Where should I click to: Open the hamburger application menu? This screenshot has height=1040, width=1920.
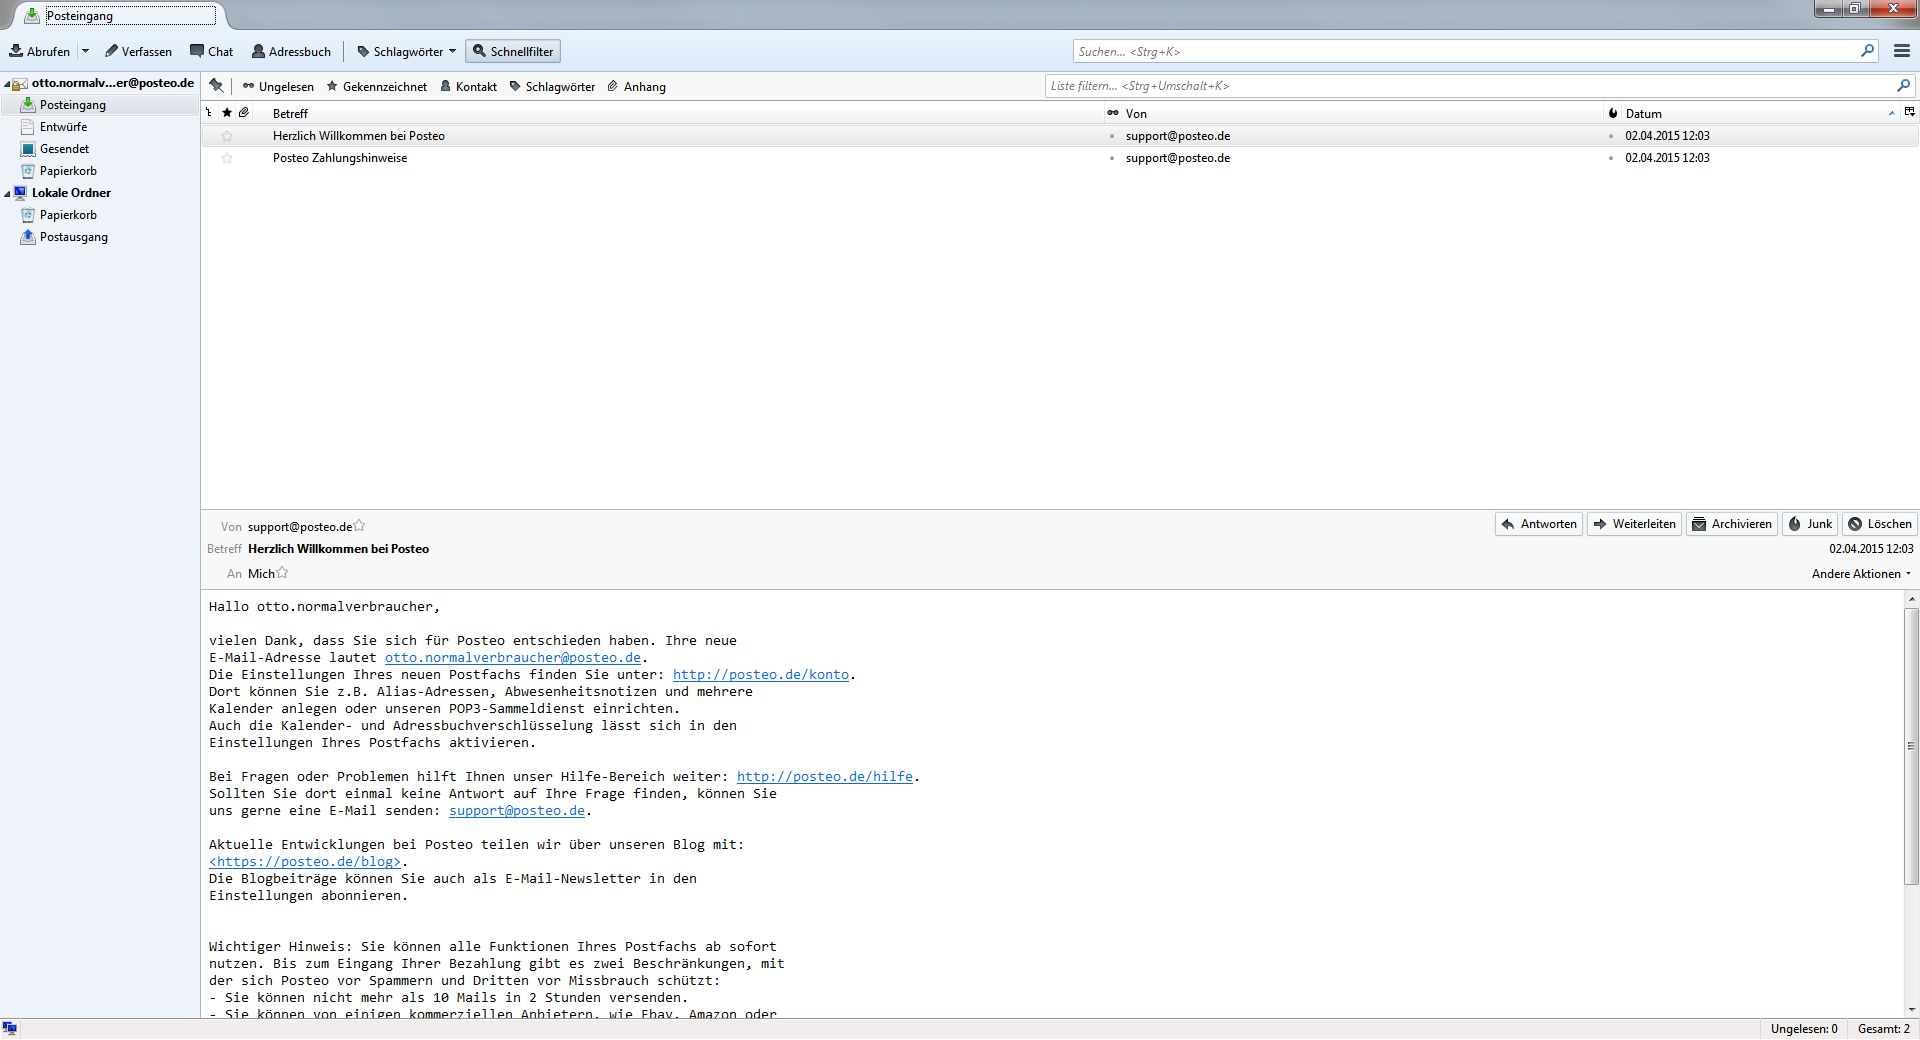coord(1901,51)
